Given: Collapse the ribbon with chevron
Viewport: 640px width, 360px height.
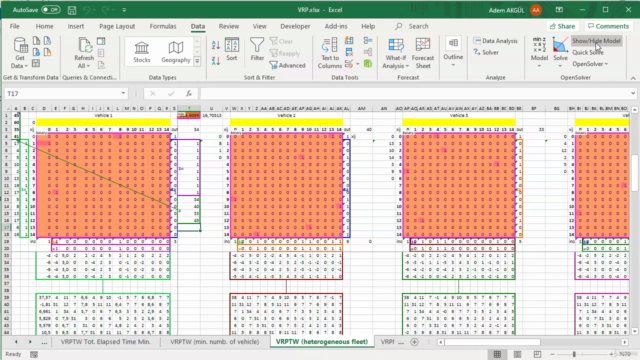Looking at the screenshot, I should (x=633, y=78).
